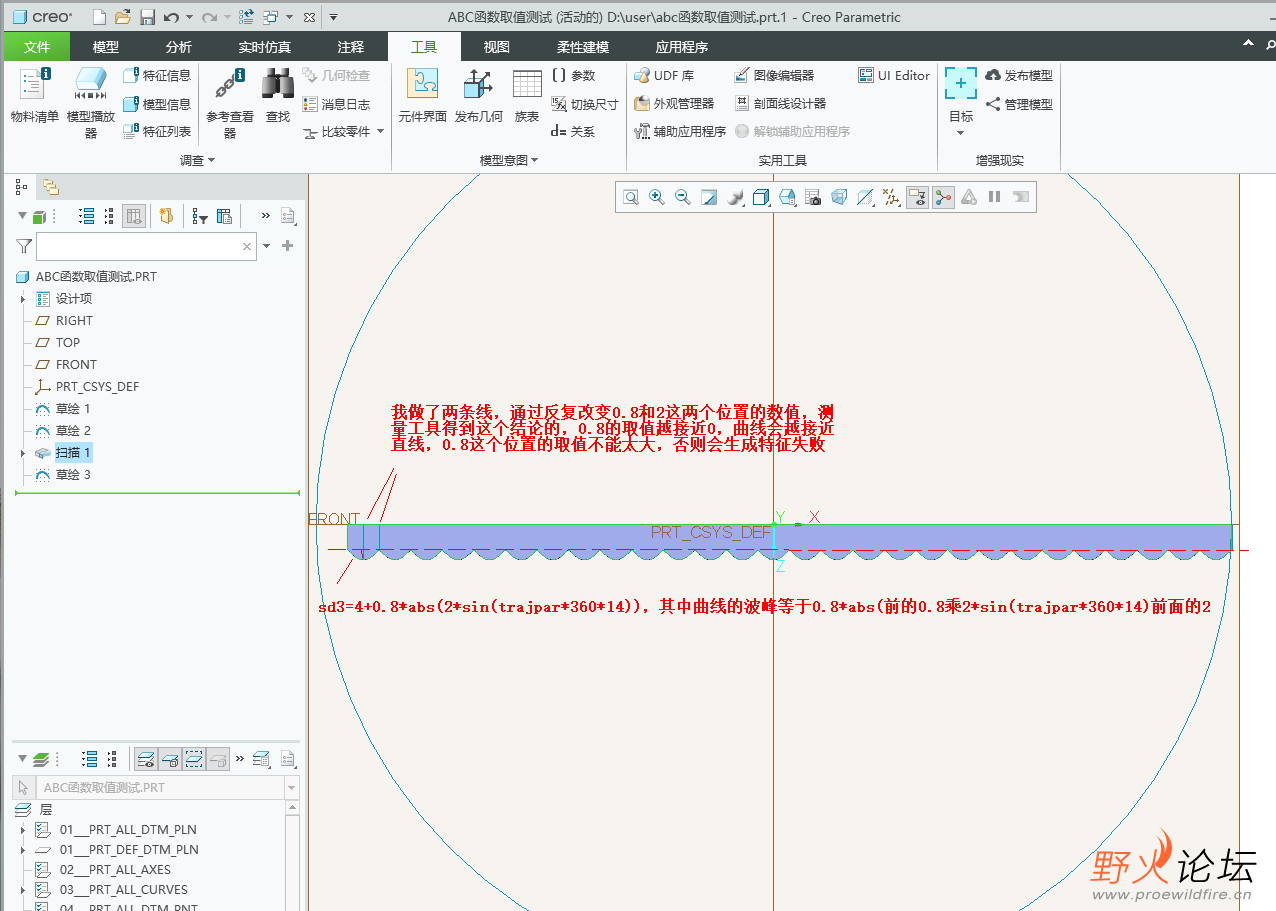Open the 参考查看器 reference viewer
Image resolution: width=1276 pixels, height=911 pixels.
point(230,102)
